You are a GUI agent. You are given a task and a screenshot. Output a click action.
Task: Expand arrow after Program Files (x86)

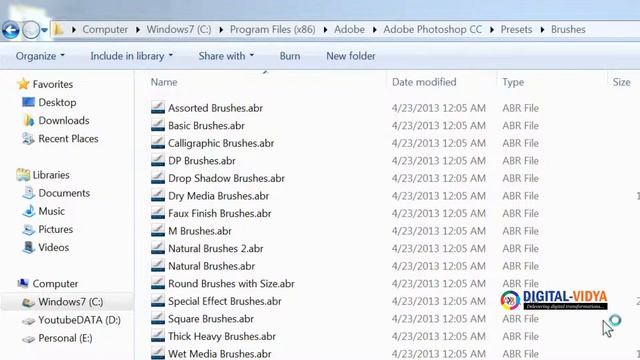pos(325,30)
